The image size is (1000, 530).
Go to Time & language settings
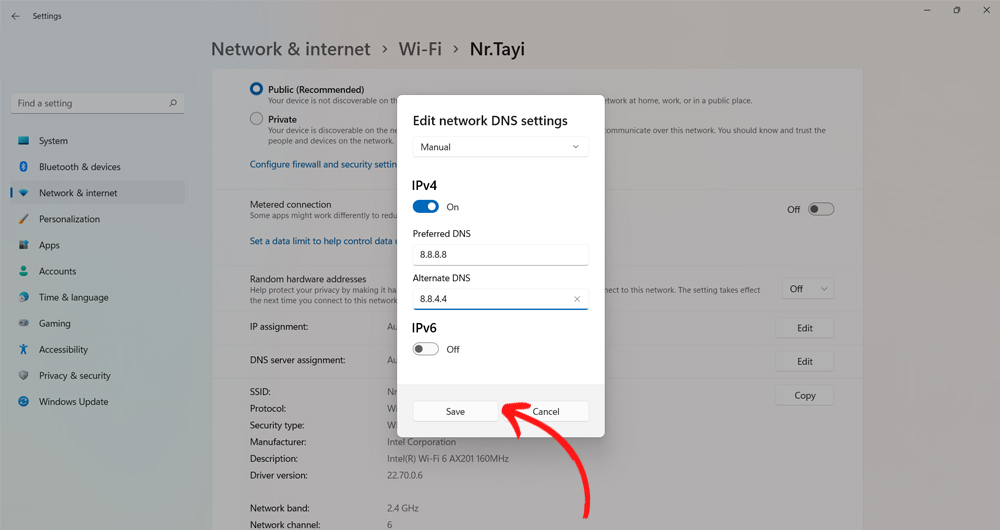coord(73,298)
